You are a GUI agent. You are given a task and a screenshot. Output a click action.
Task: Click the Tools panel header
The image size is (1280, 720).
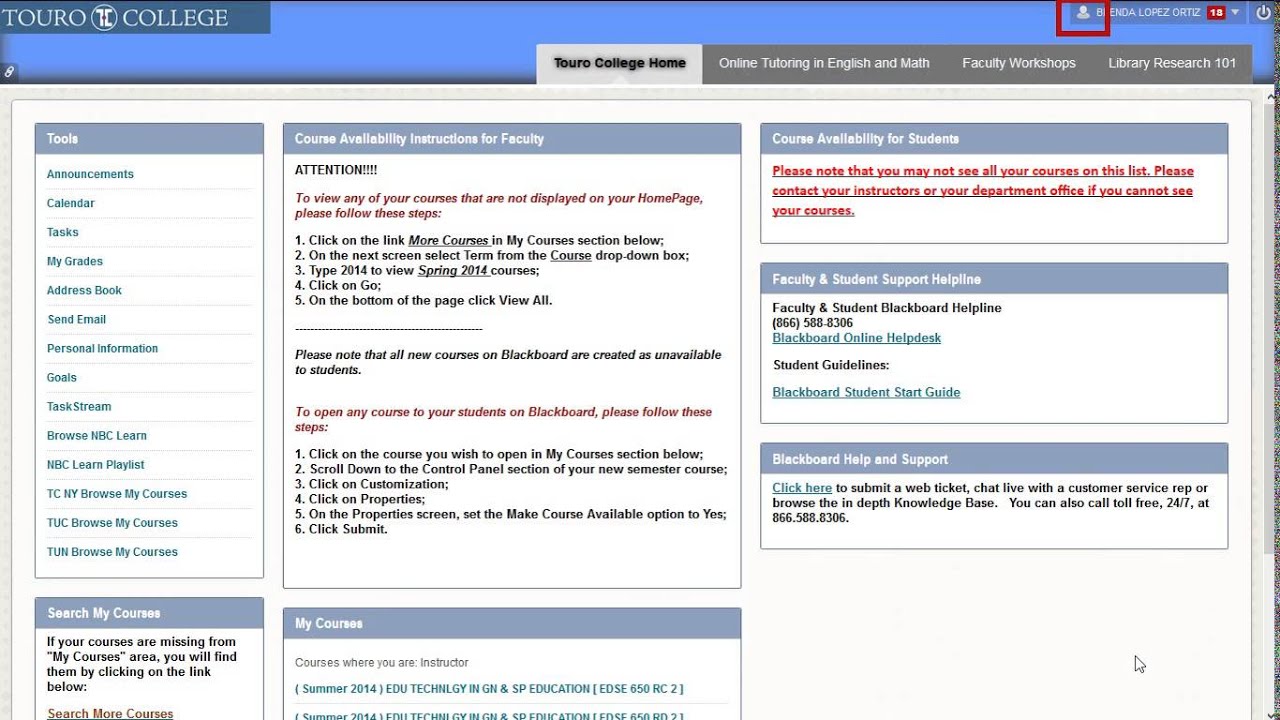click(149, 139)
